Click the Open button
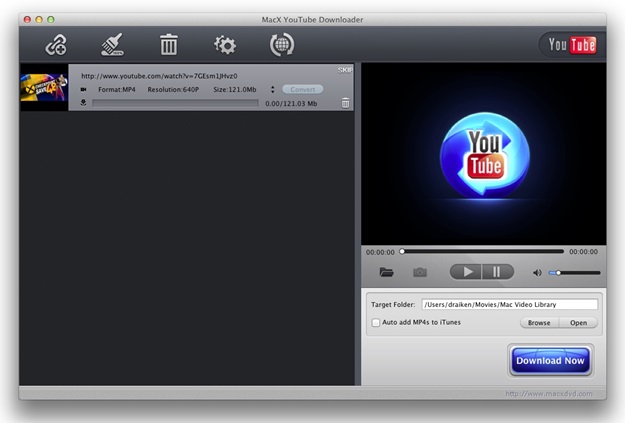 tap(578, 323)
